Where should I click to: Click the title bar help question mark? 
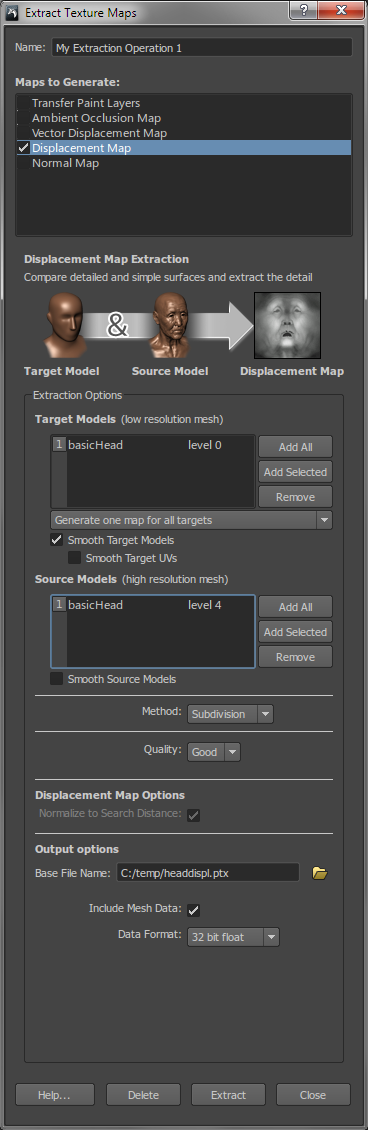point(303,10)
